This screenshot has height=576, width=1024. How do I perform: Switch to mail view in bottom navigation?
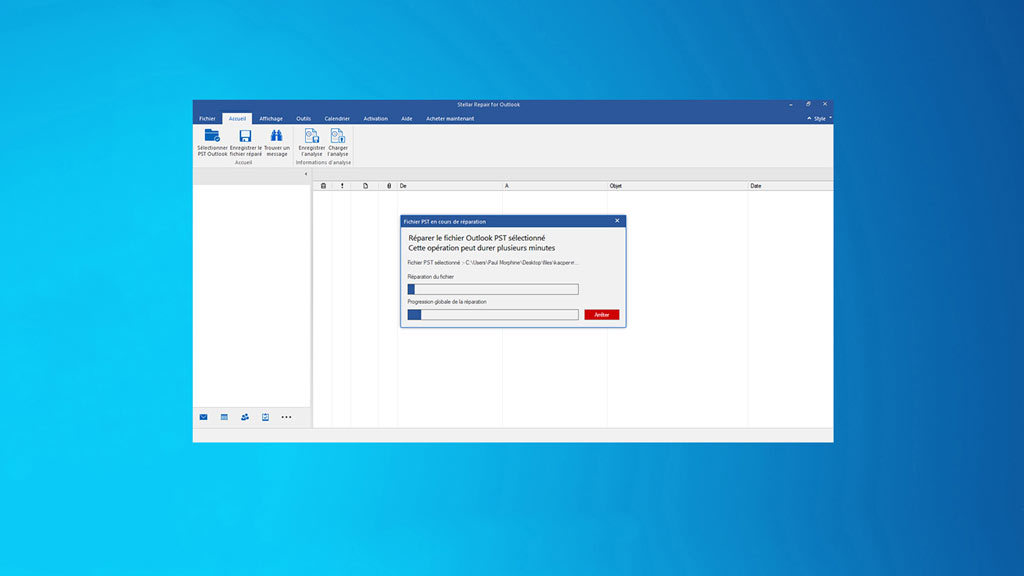click(x=203, y=417)
